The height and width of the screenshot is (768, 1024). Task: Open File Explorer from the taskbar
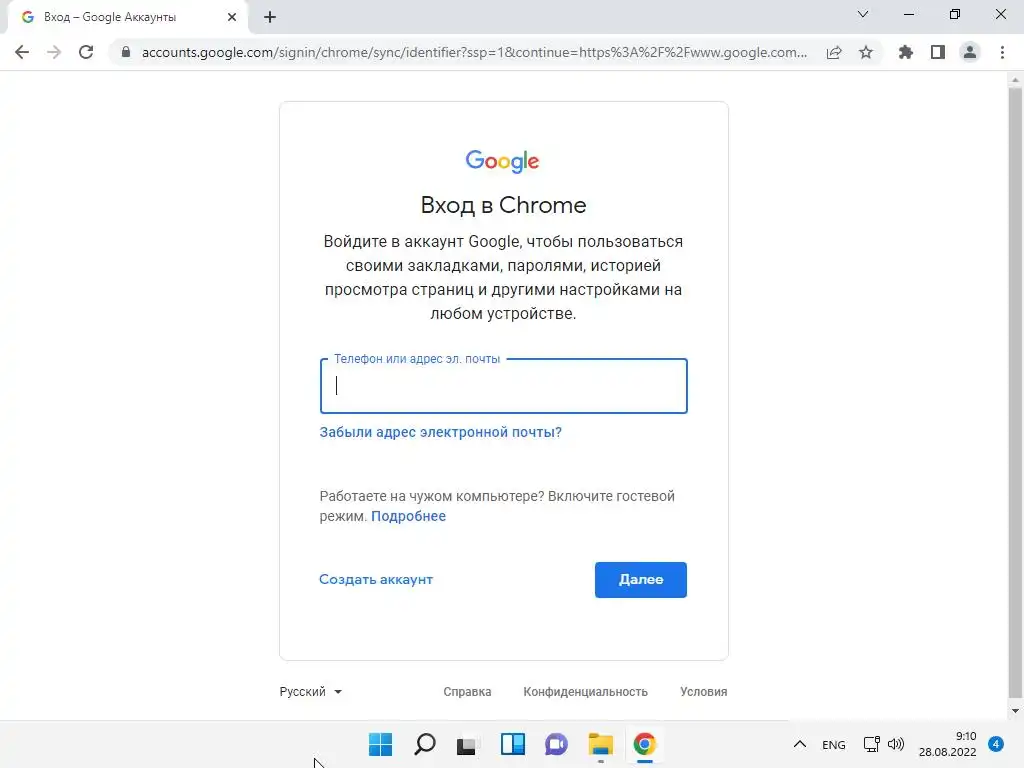[600, 744]
